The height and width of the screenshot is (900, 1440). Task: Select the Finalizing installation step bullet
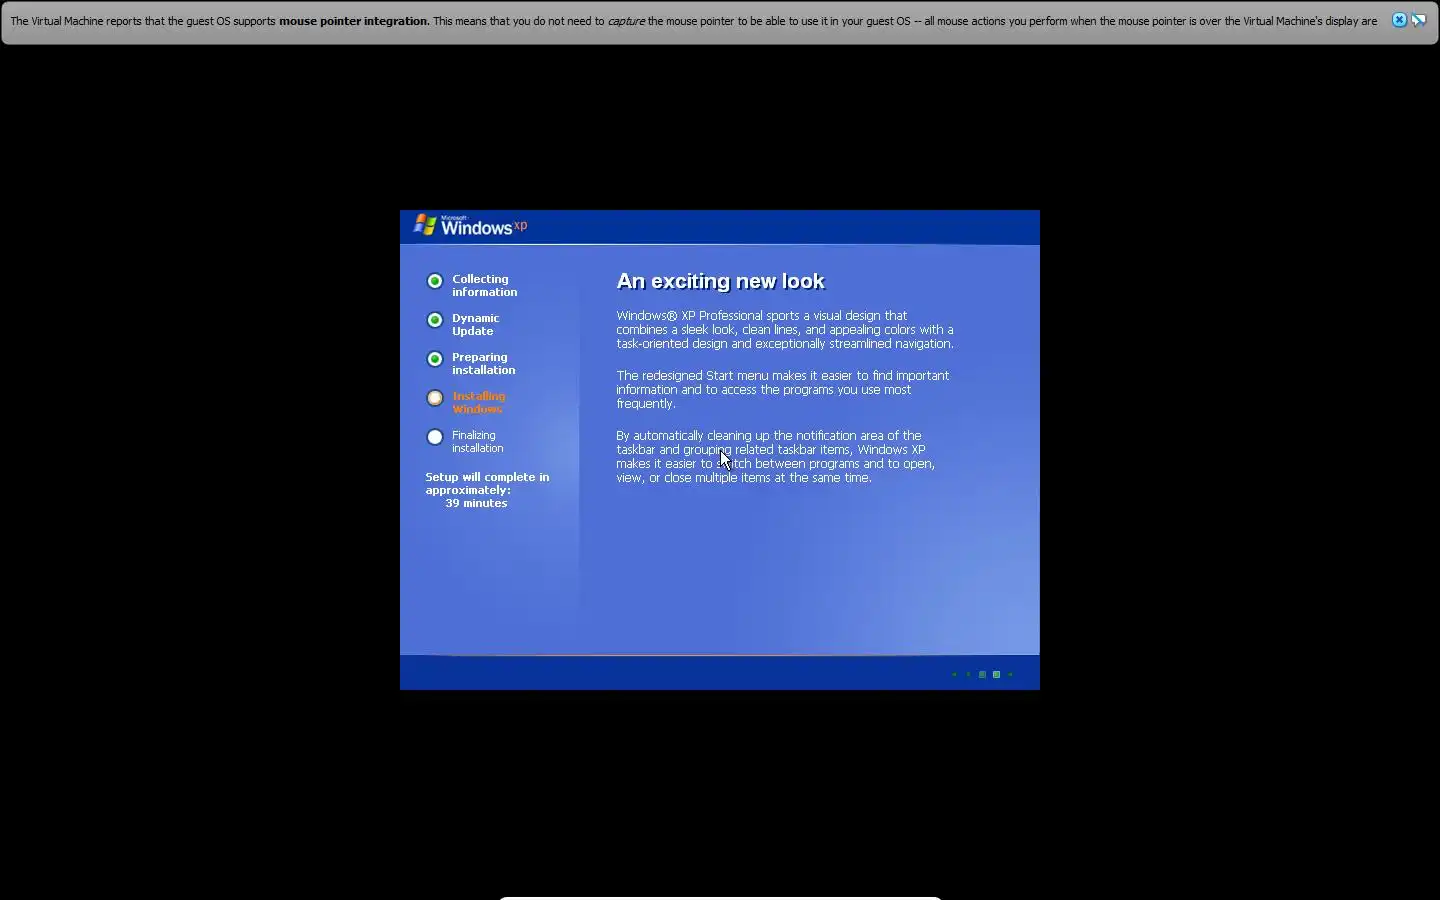coord(435,437)
